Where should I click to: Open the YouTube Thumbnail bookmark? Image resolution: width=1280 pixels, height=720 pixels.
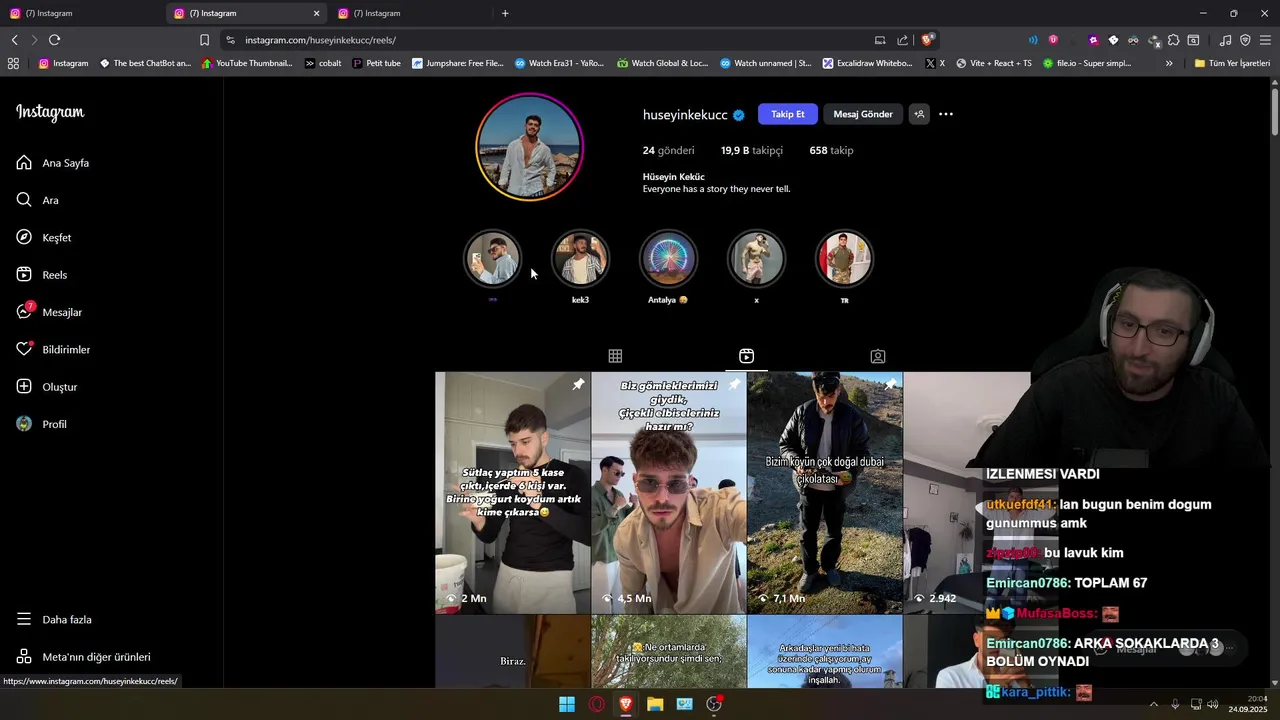[247, 63]
